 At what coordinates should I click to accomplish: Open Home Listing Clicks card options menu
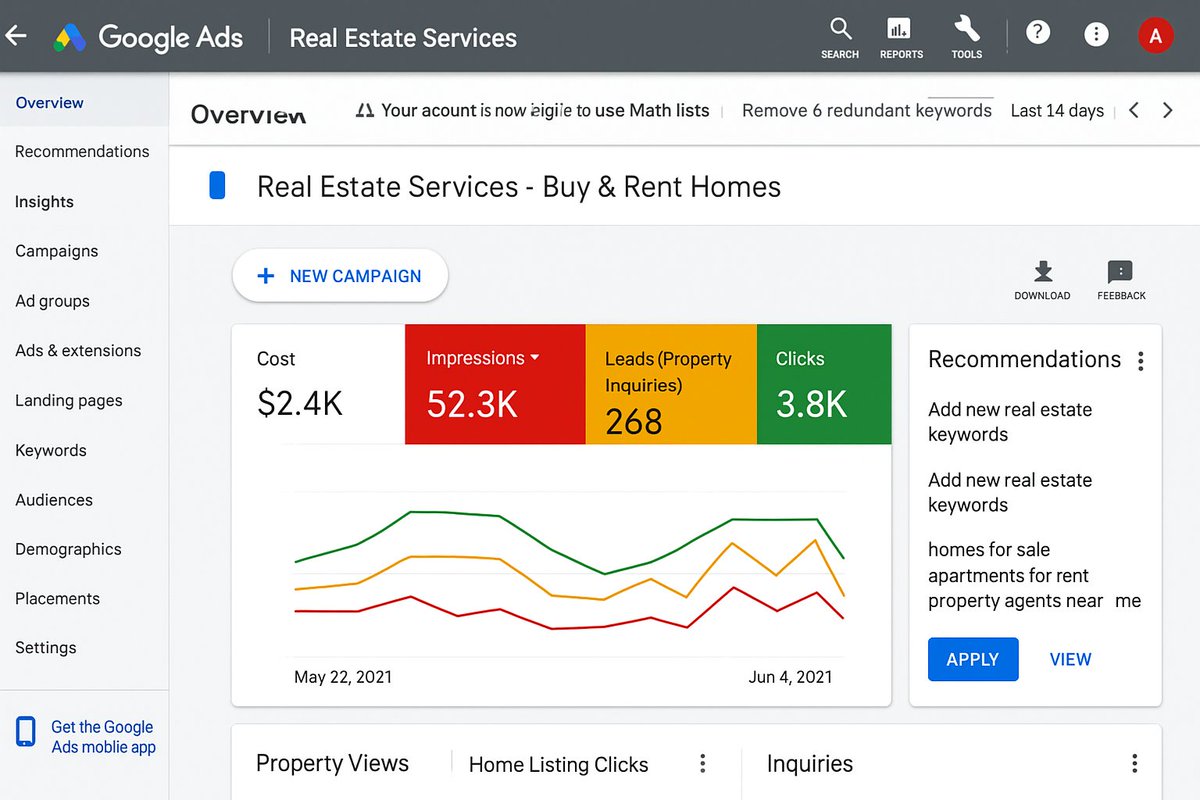point(703,764)
